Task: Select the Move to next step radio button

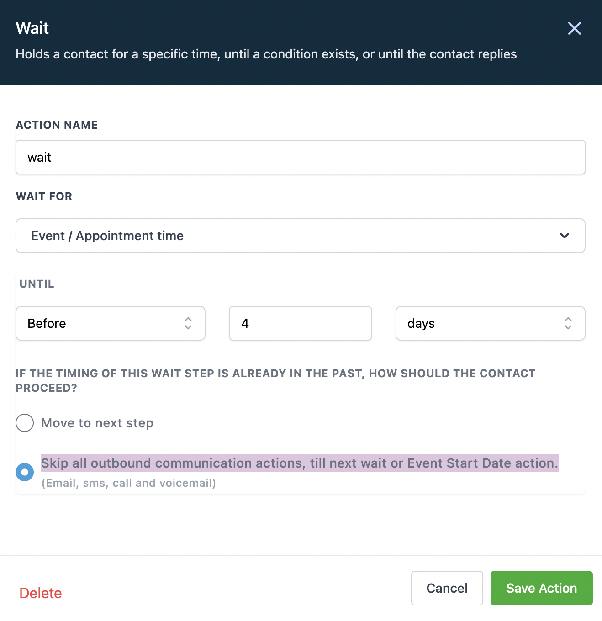Action: tap(25, 423)
